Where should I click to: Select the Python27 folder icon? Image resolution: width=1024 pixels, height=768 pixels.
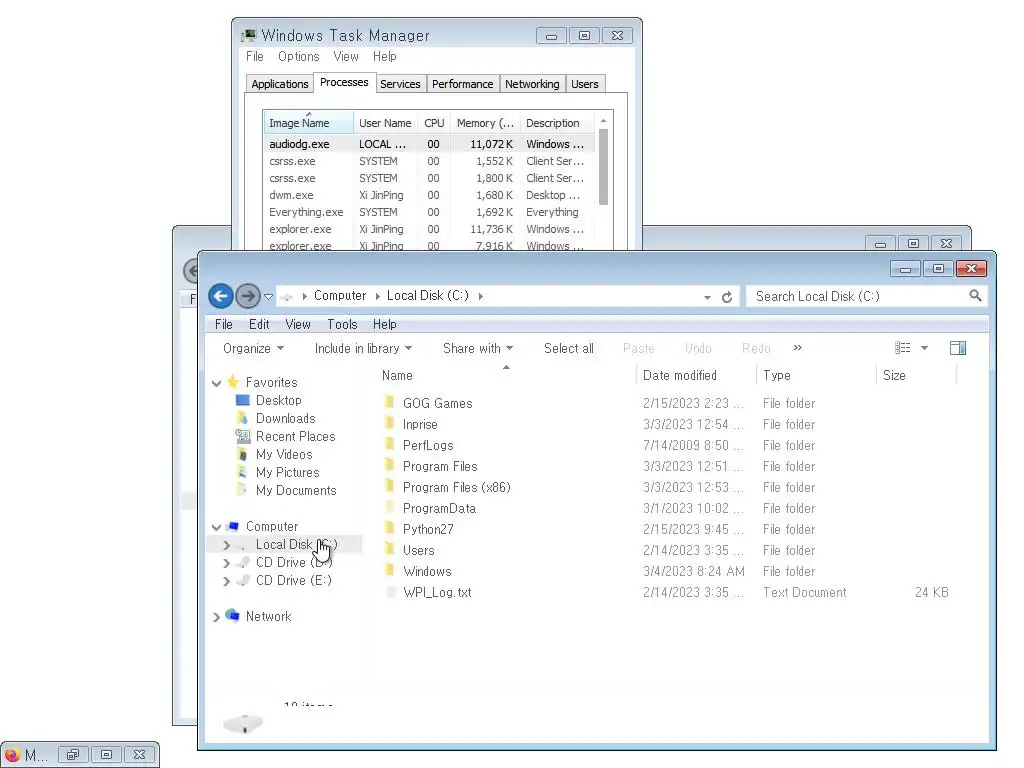(x=390, y=528)
